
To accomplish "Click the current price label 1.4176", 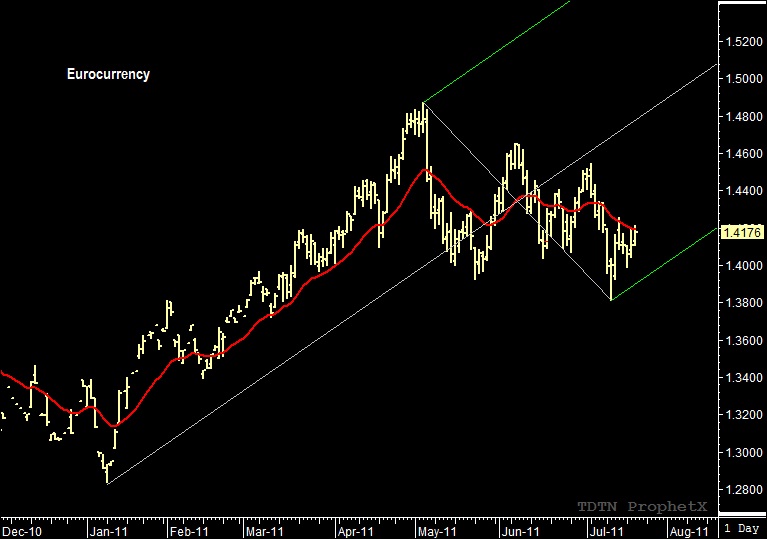I will [742, 232].
